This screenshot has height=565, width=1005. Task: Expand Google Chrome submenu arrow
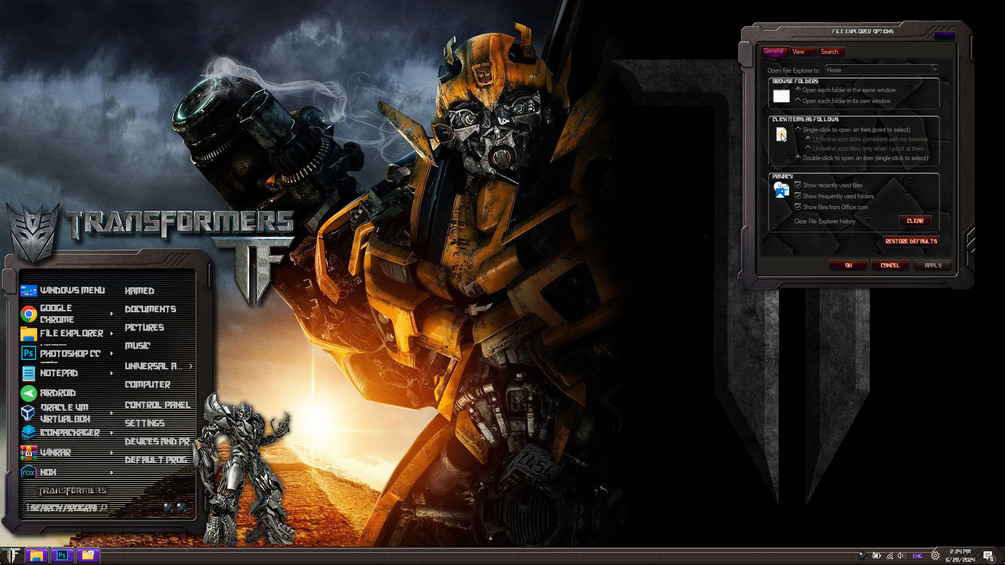tap(112, 313)
